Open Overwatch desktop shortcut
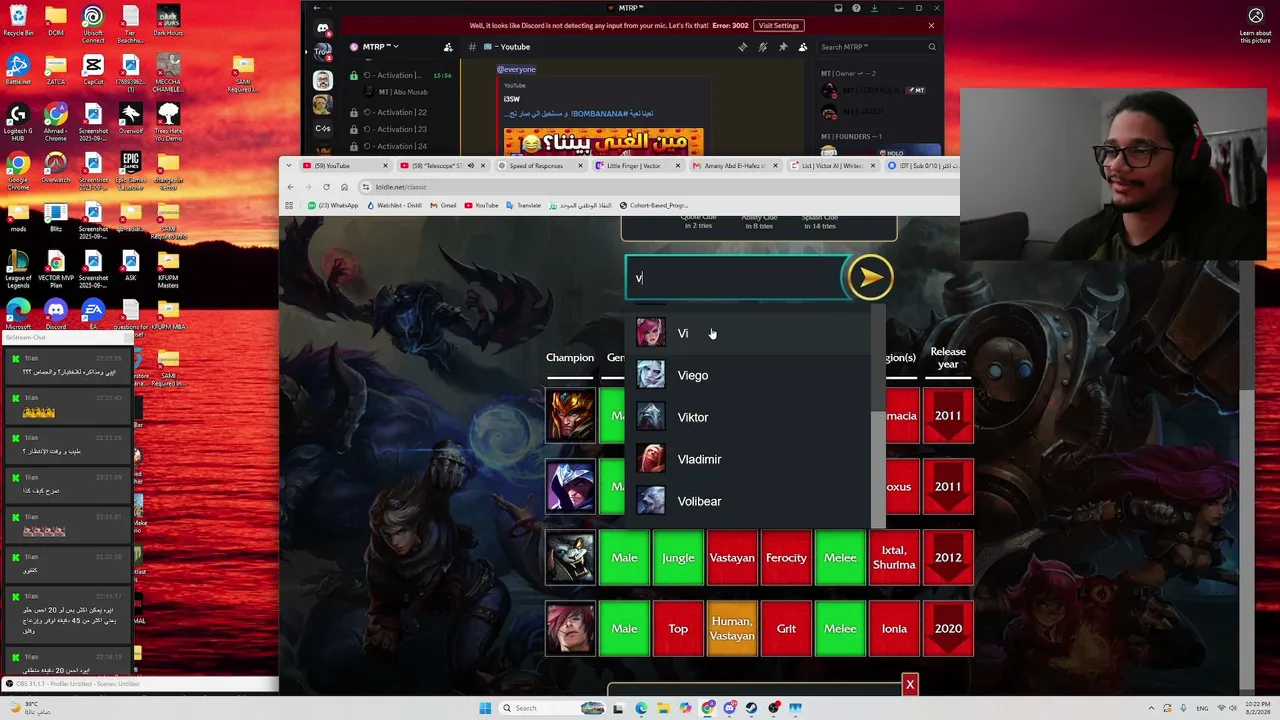This screenshot has height=720, width=1280. [x=56, y=168]
